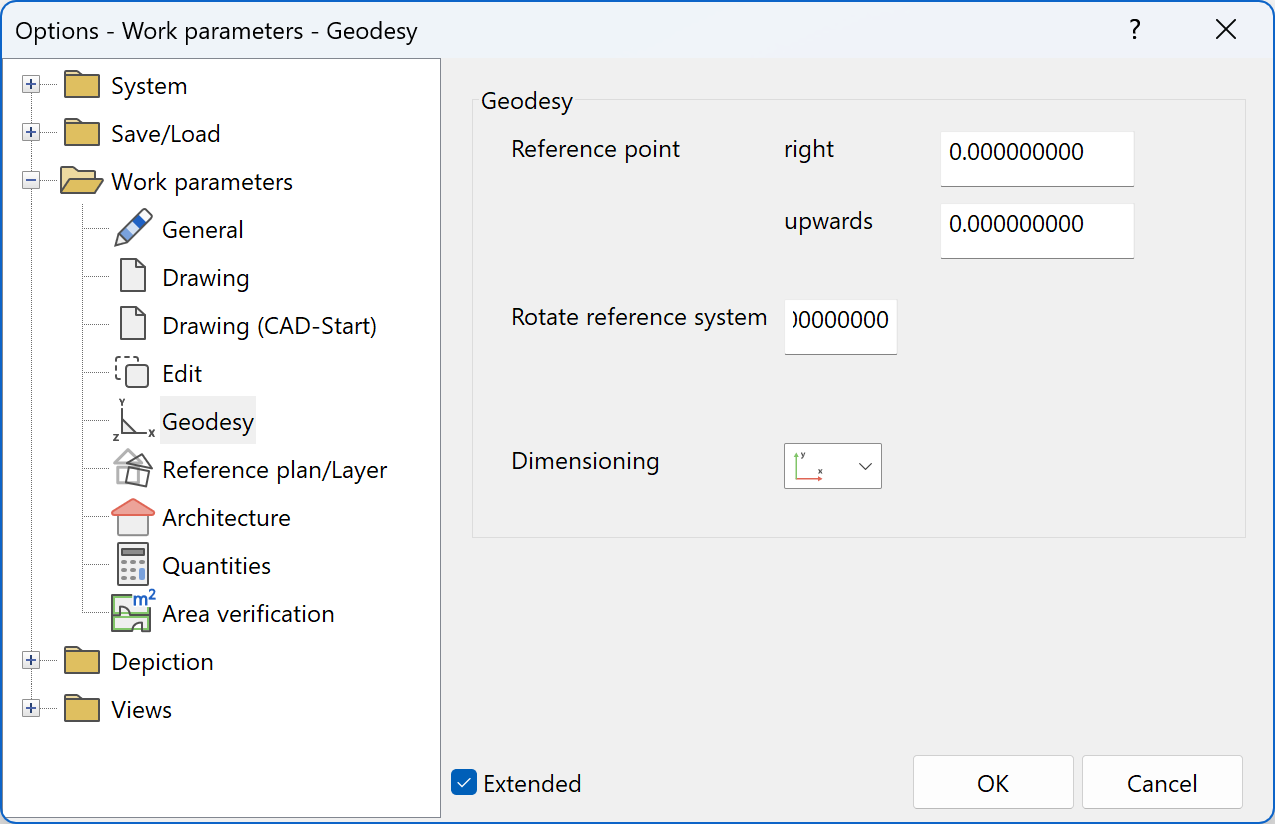Expand the System folder

coord(31,85)
